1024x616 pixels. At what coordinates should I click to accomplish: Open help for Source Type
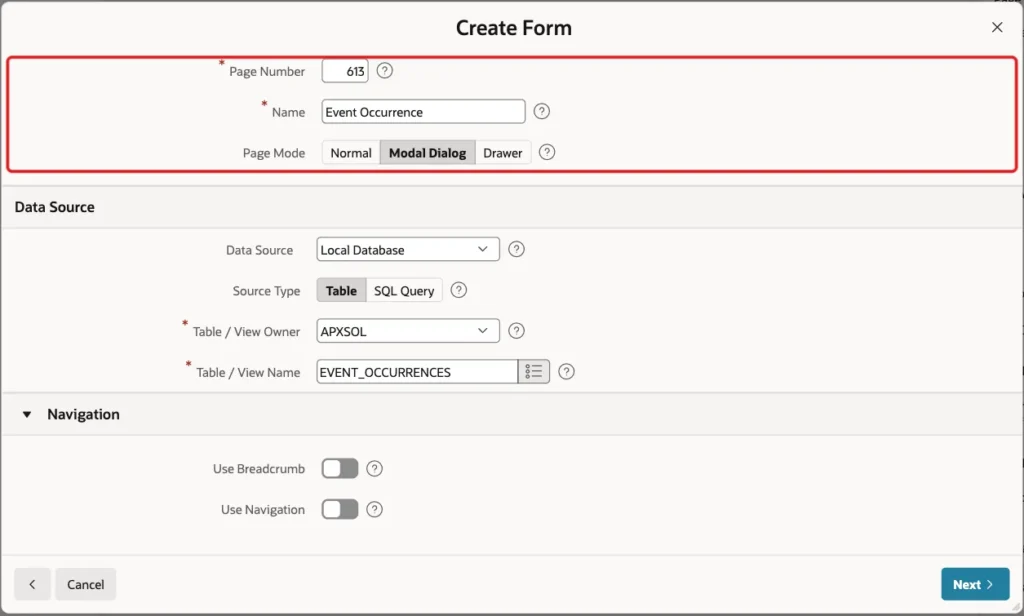click(x=458, y=290)
